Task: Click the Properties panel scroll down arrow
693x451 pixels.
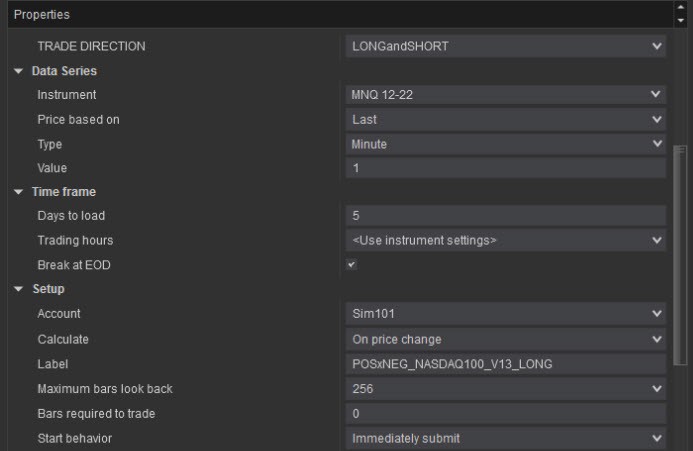Action: (x=682, y=20)
